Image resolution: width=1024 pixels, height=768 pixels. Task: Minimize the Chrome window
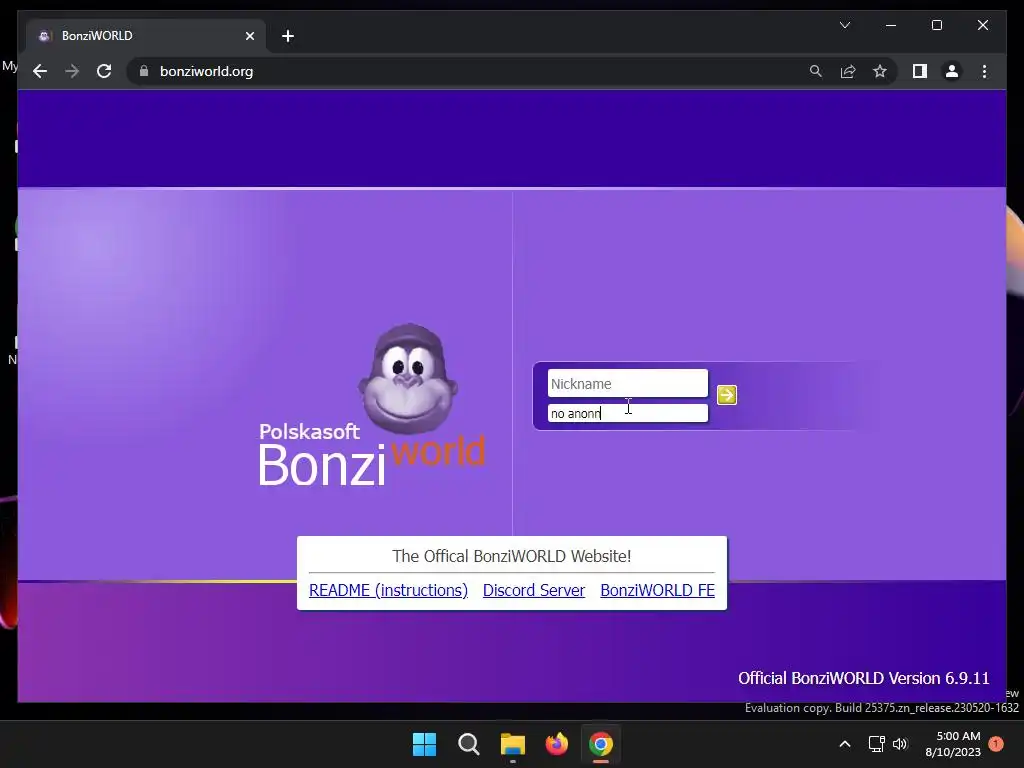(x=891, y=25)
